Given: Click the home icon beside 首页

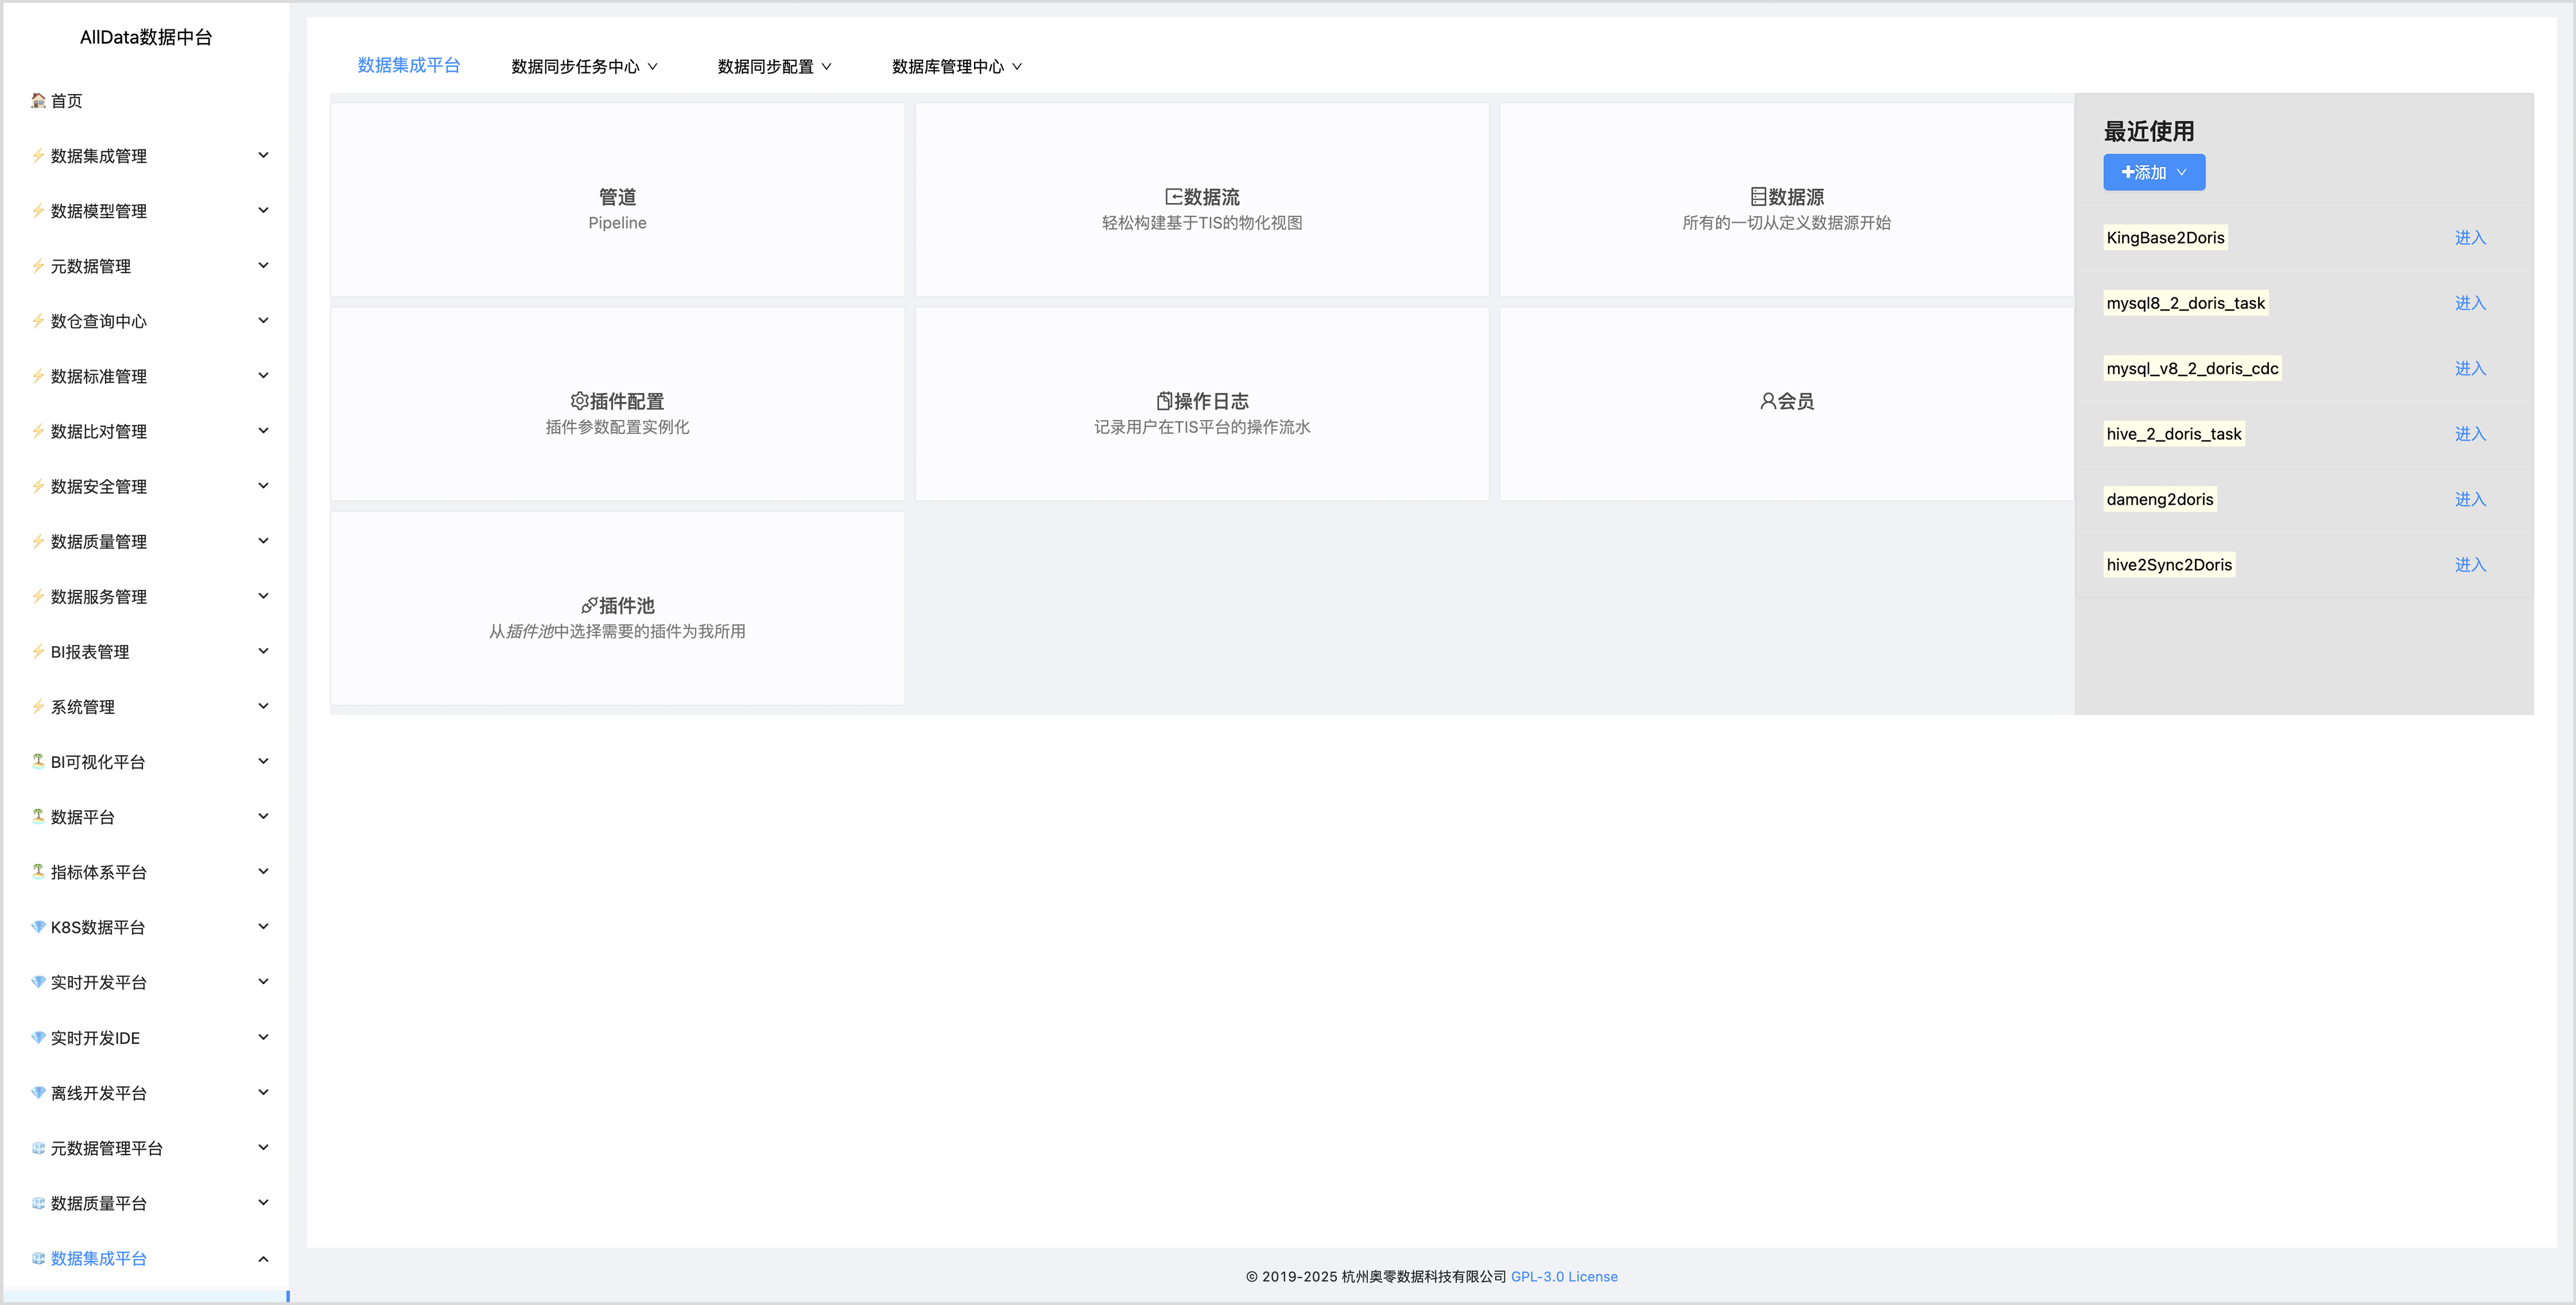Looking at the screenshot, I should pos(38,100).
